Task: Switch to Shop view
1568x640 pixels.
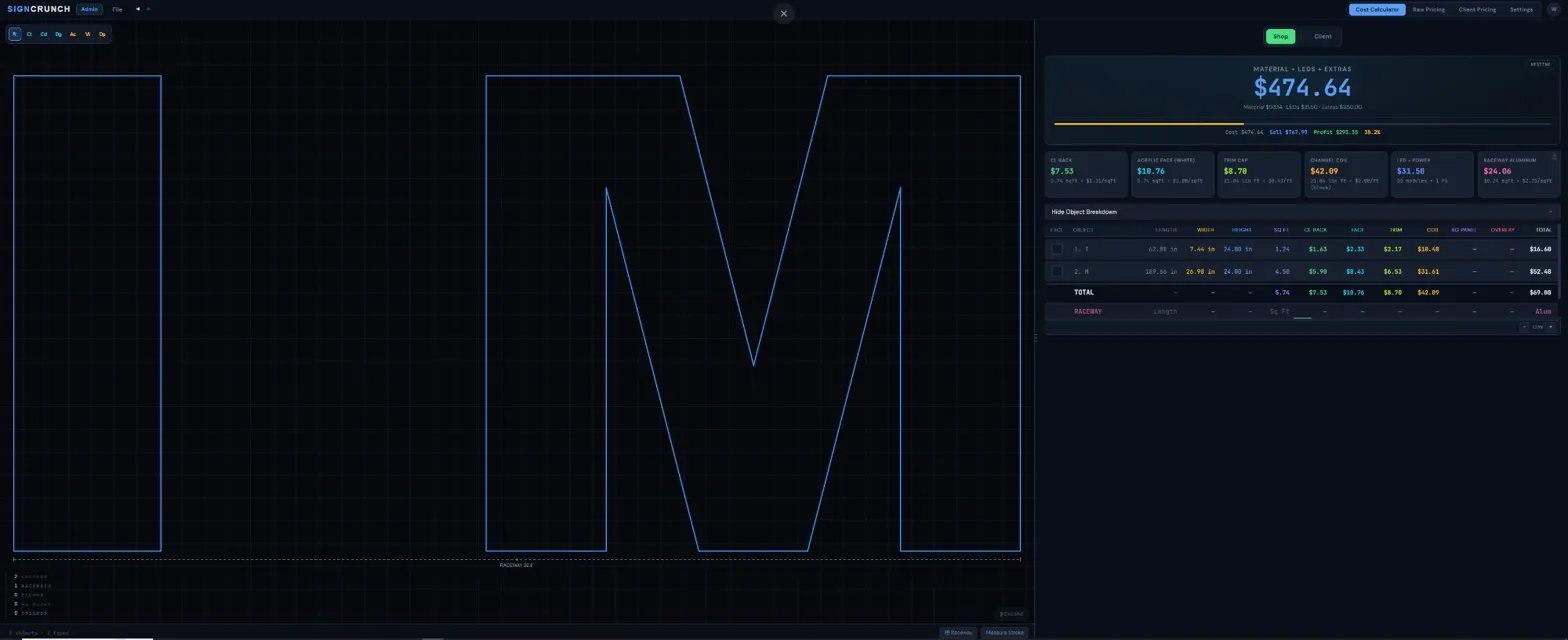Action: tap(1280, 36)
